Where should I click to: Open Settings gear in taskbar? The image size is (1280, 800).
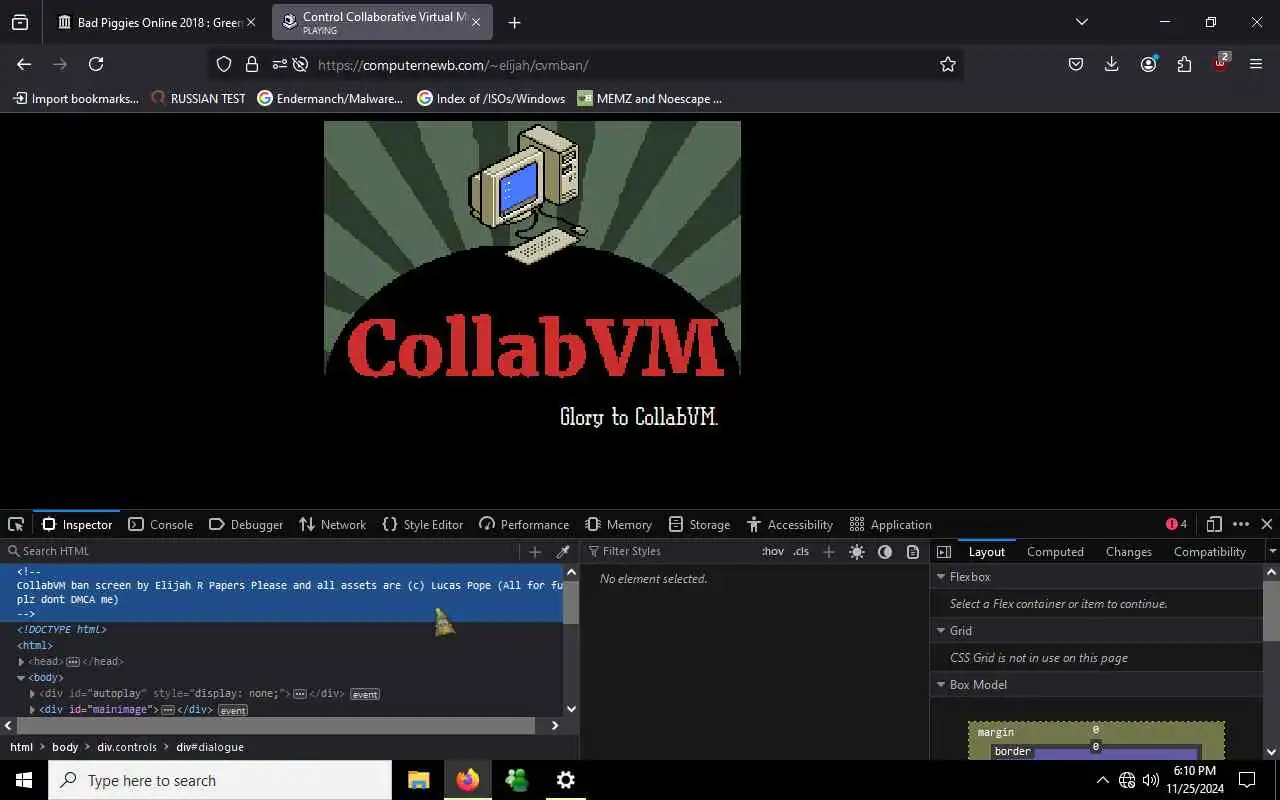coord(566,780)
